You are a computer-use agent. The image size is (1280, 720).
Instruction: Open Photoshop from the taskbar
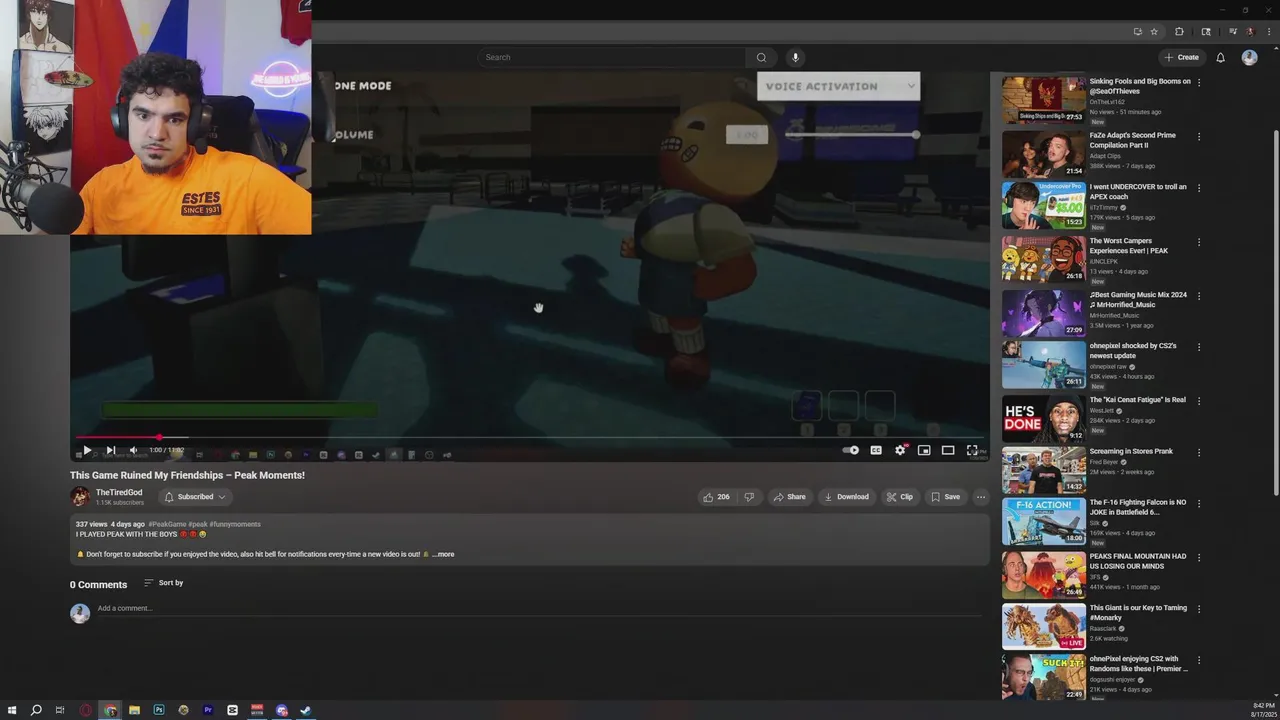pyautogui.click(x=159, y=710)
